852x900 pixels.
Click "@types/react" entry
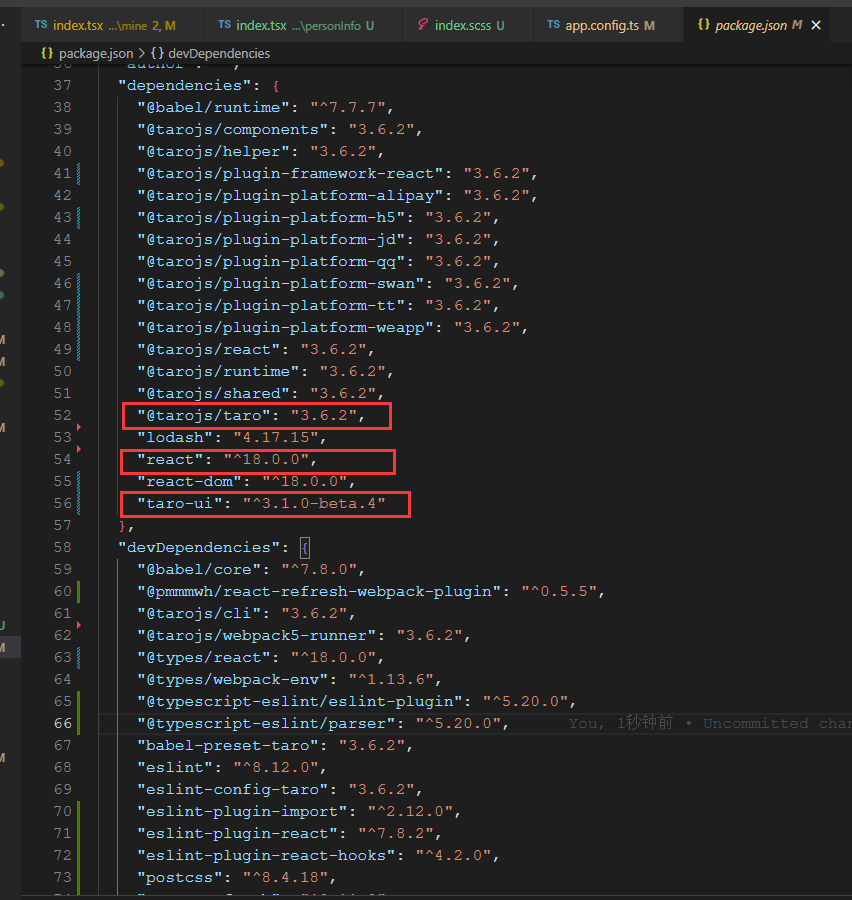(x=260, y=658)
